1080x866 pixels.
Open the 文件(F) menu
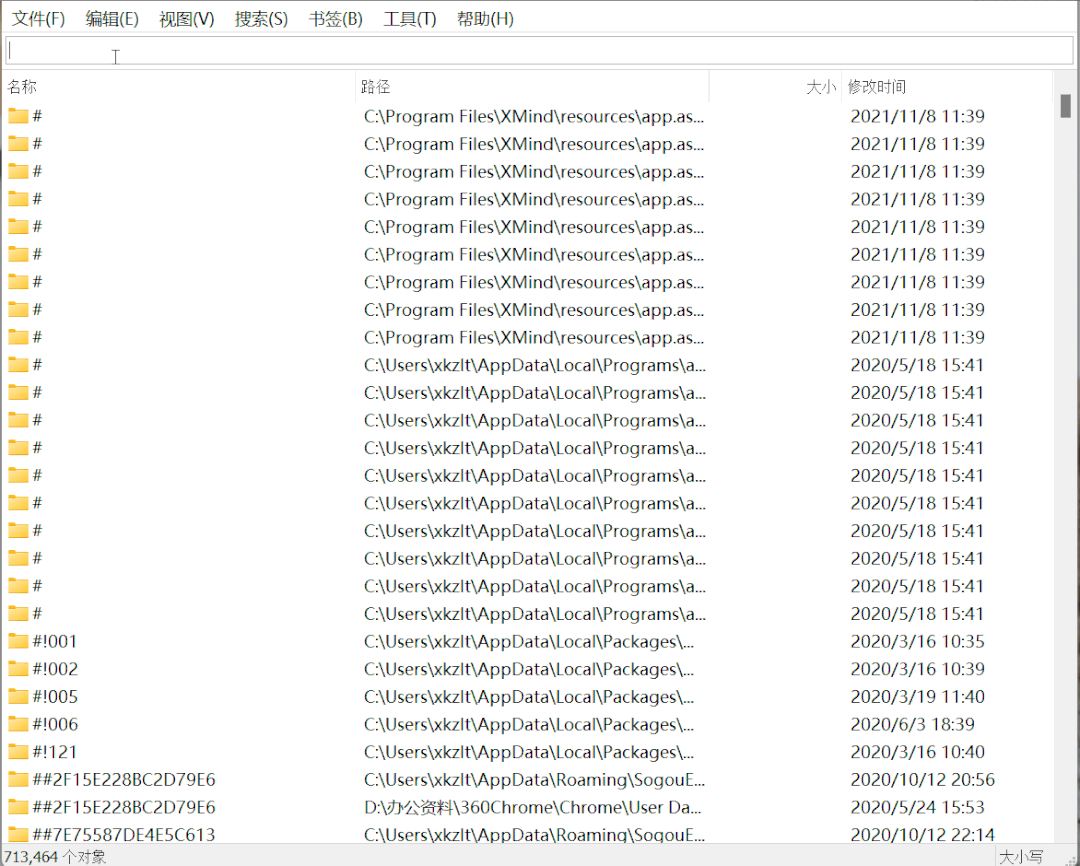point(38,19)
